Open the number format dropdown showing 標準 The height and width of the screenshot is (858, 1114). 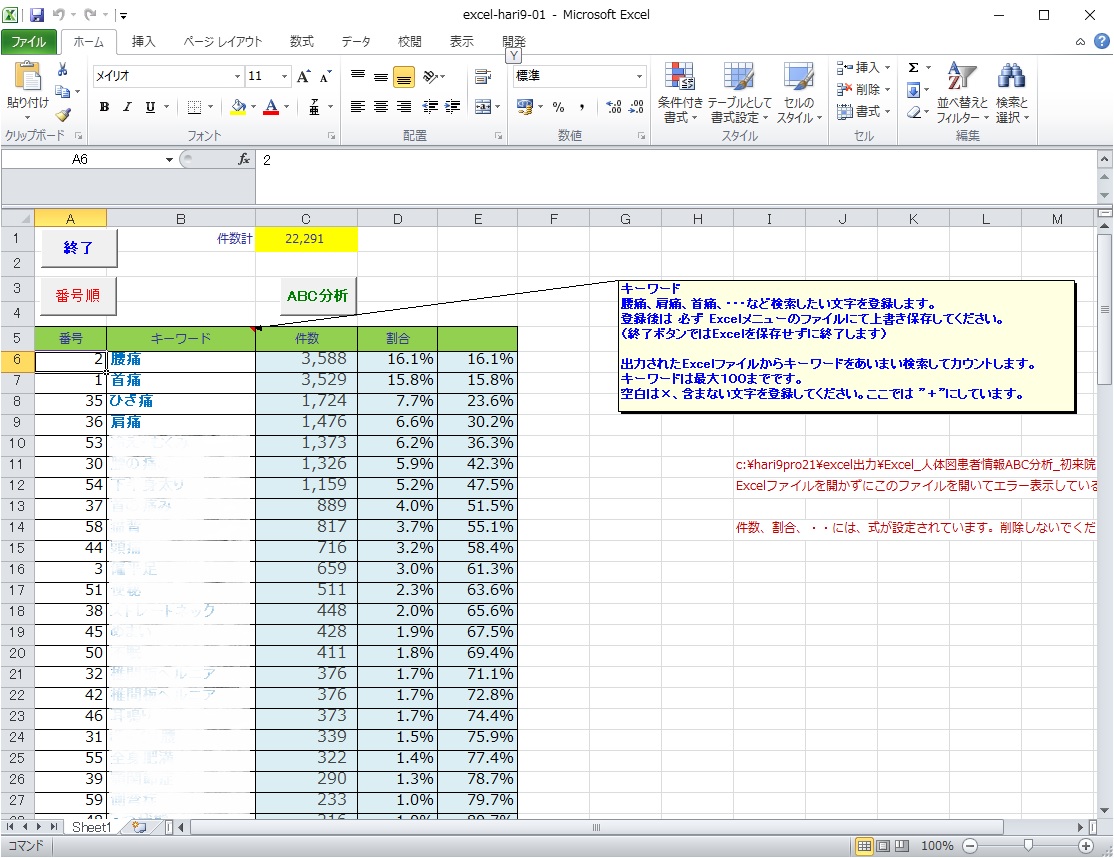click(639, 76)
